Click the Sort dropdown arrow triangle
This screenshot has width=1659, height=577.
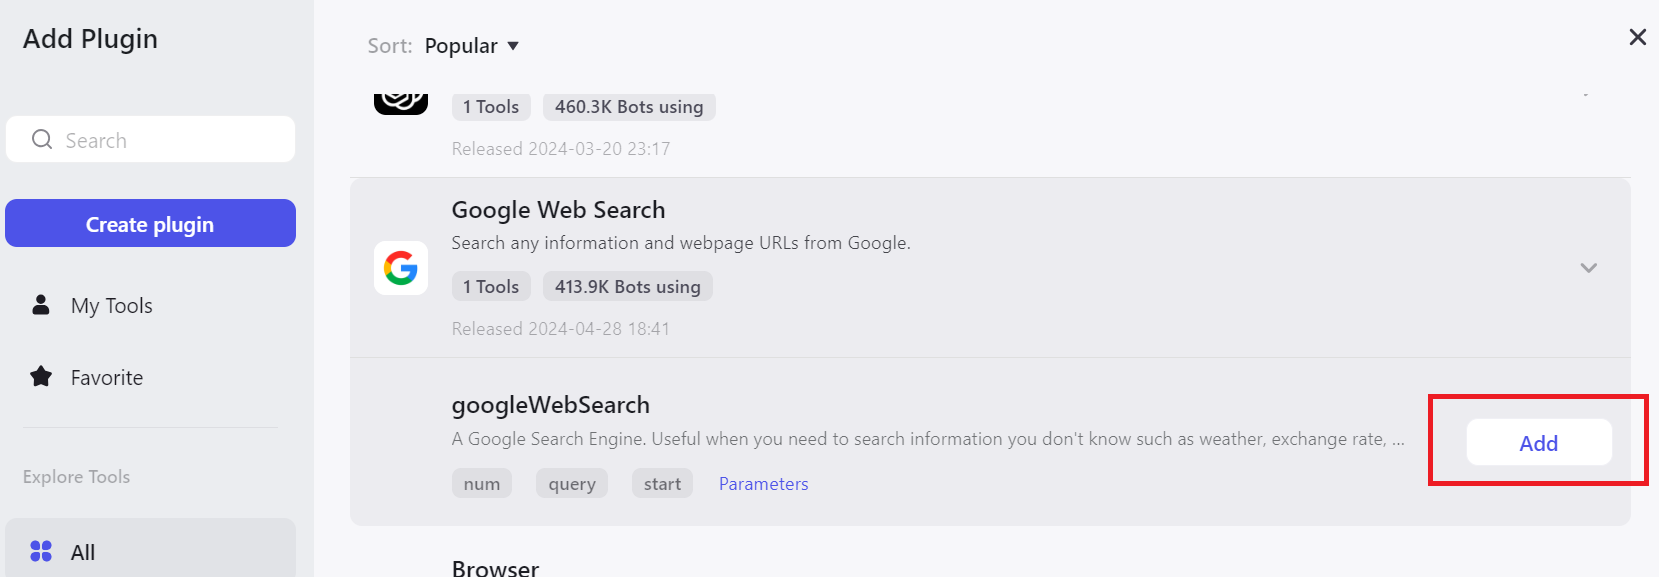click(513, 46)
